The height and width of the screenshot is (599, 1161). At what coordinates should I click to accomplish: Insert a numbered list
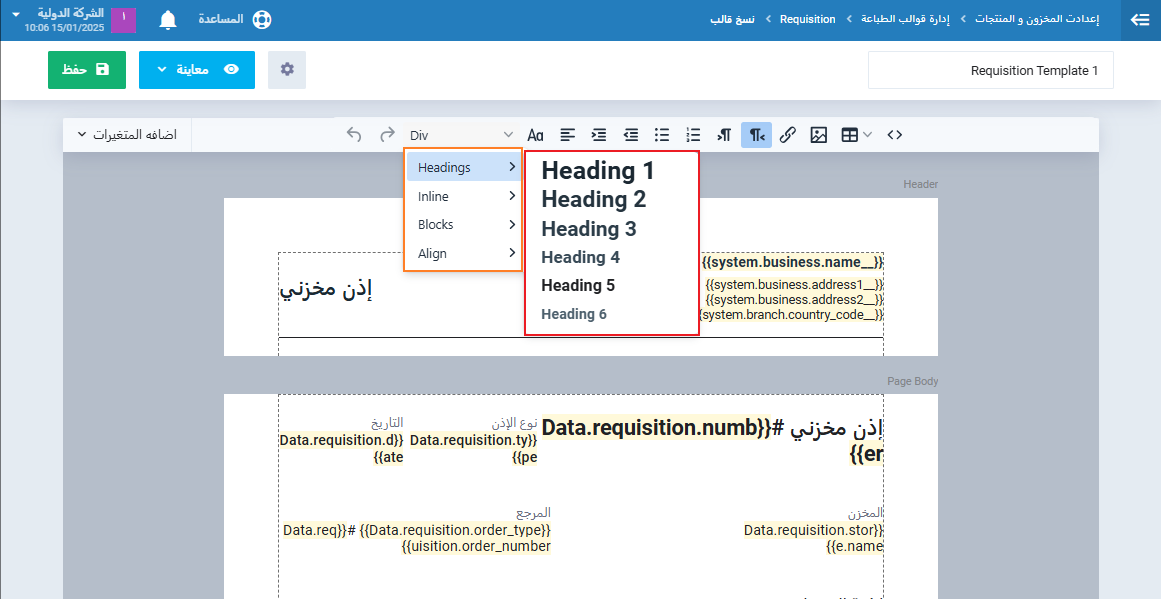(x=693, y=135)
